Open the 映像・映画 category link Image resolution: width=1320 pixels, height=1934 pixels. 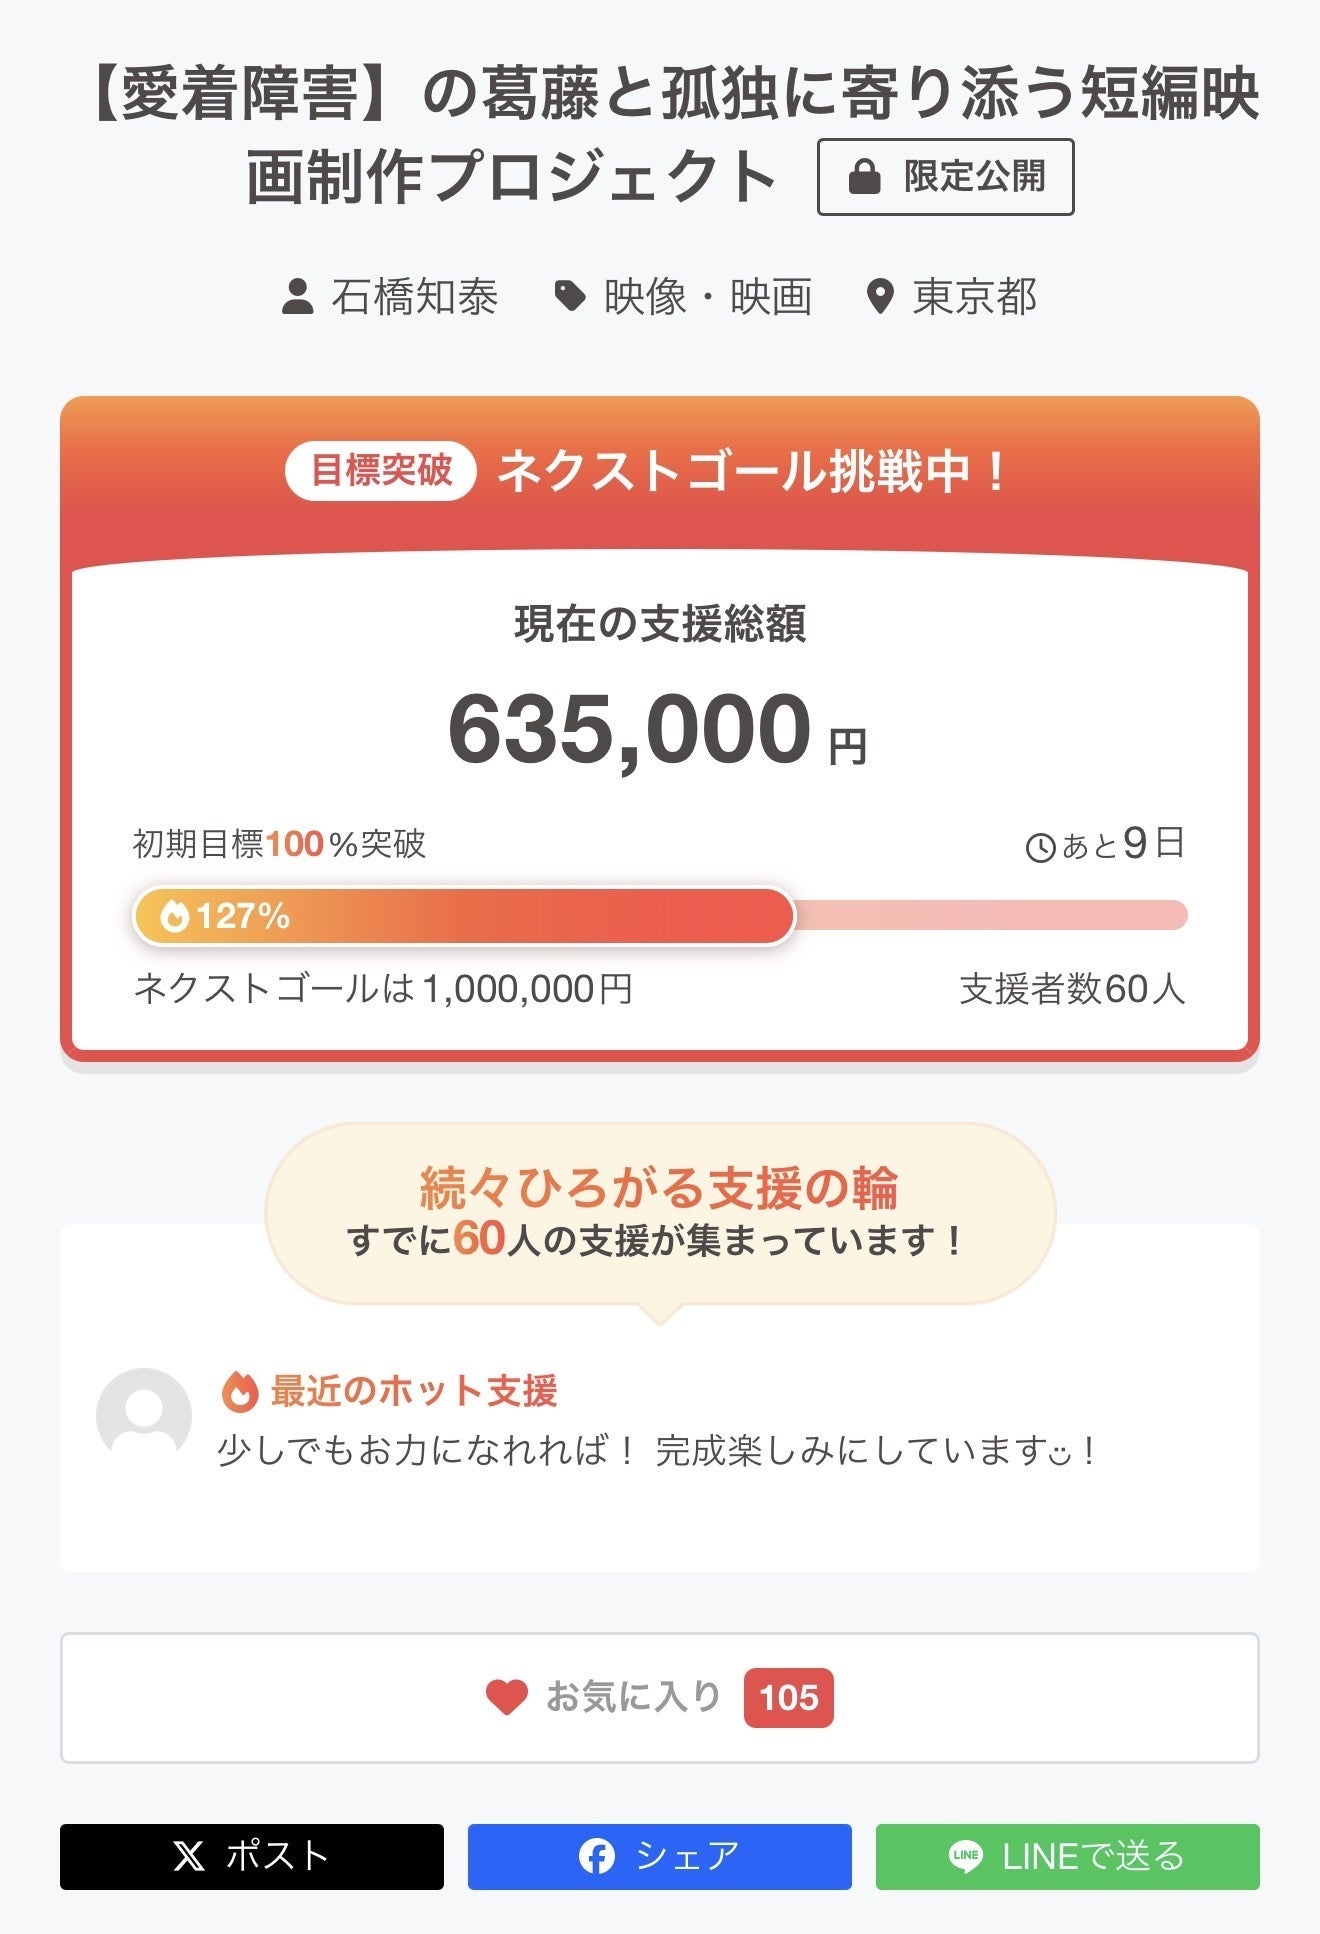tap(708, 297)
